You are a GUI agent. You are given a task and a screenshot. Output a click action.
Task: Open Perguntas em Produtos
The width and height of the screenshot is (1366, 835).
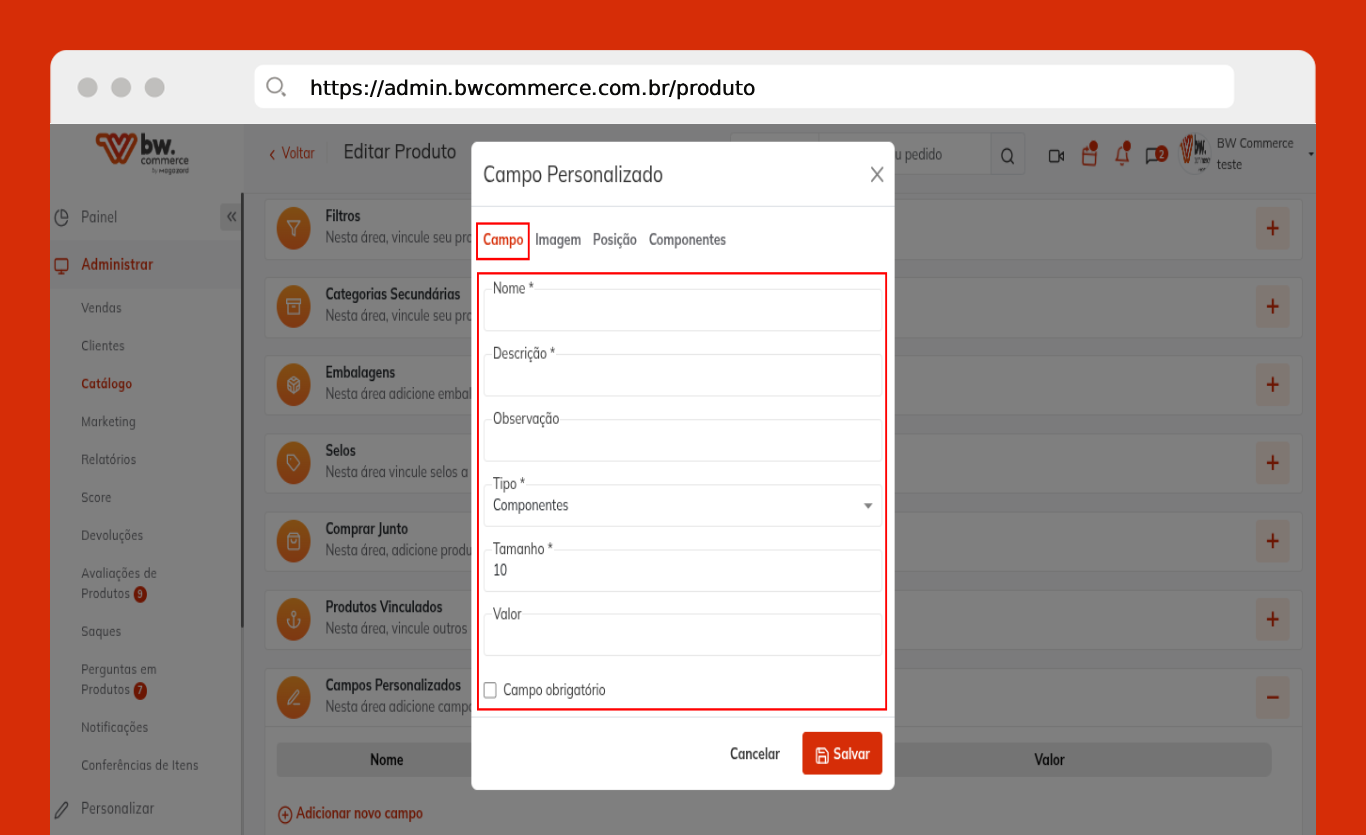pyautogui.click(x=119, y=680)
